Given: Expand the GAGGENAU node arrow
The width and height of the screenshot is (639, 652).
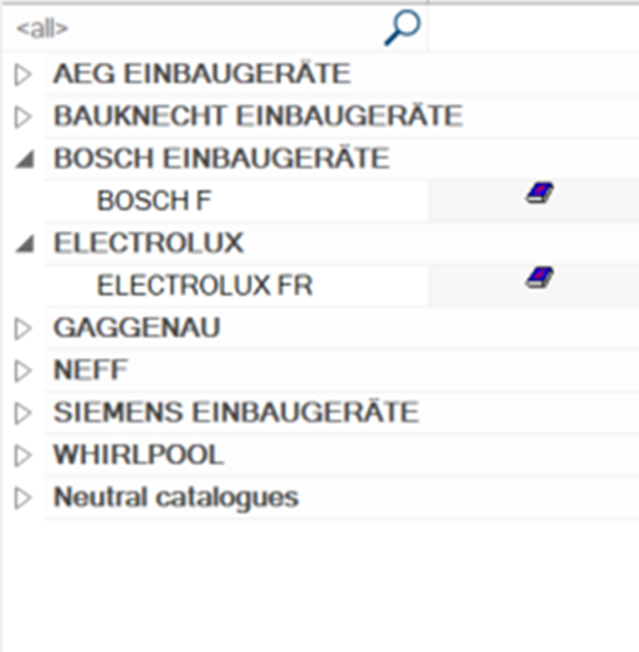Looking at the screenshot, I should [x=23, y=329].
